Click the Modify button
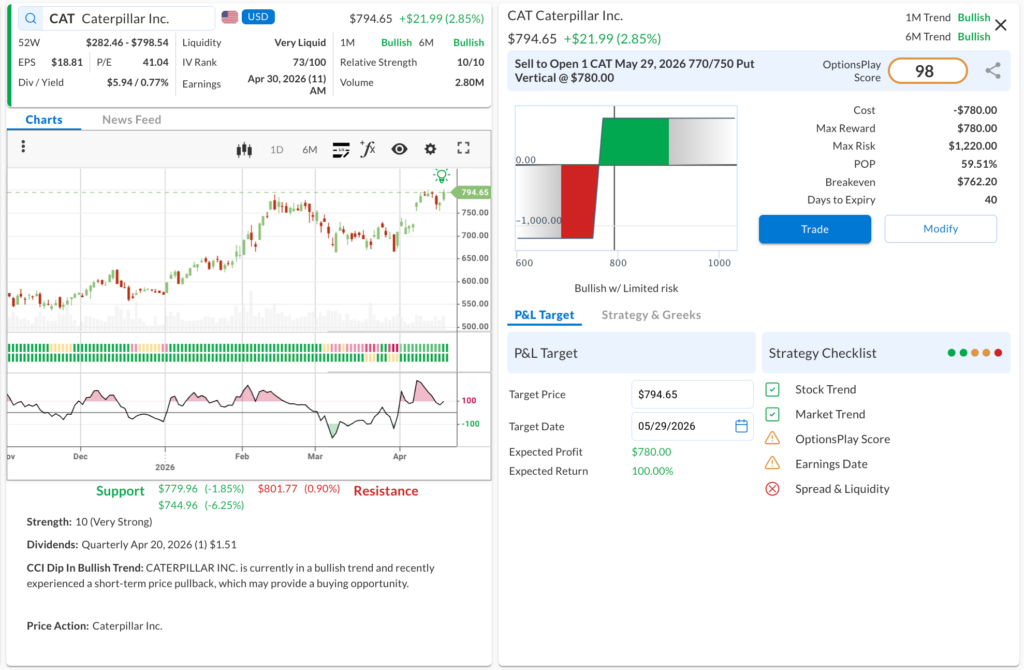 click(x=940, y=229)
